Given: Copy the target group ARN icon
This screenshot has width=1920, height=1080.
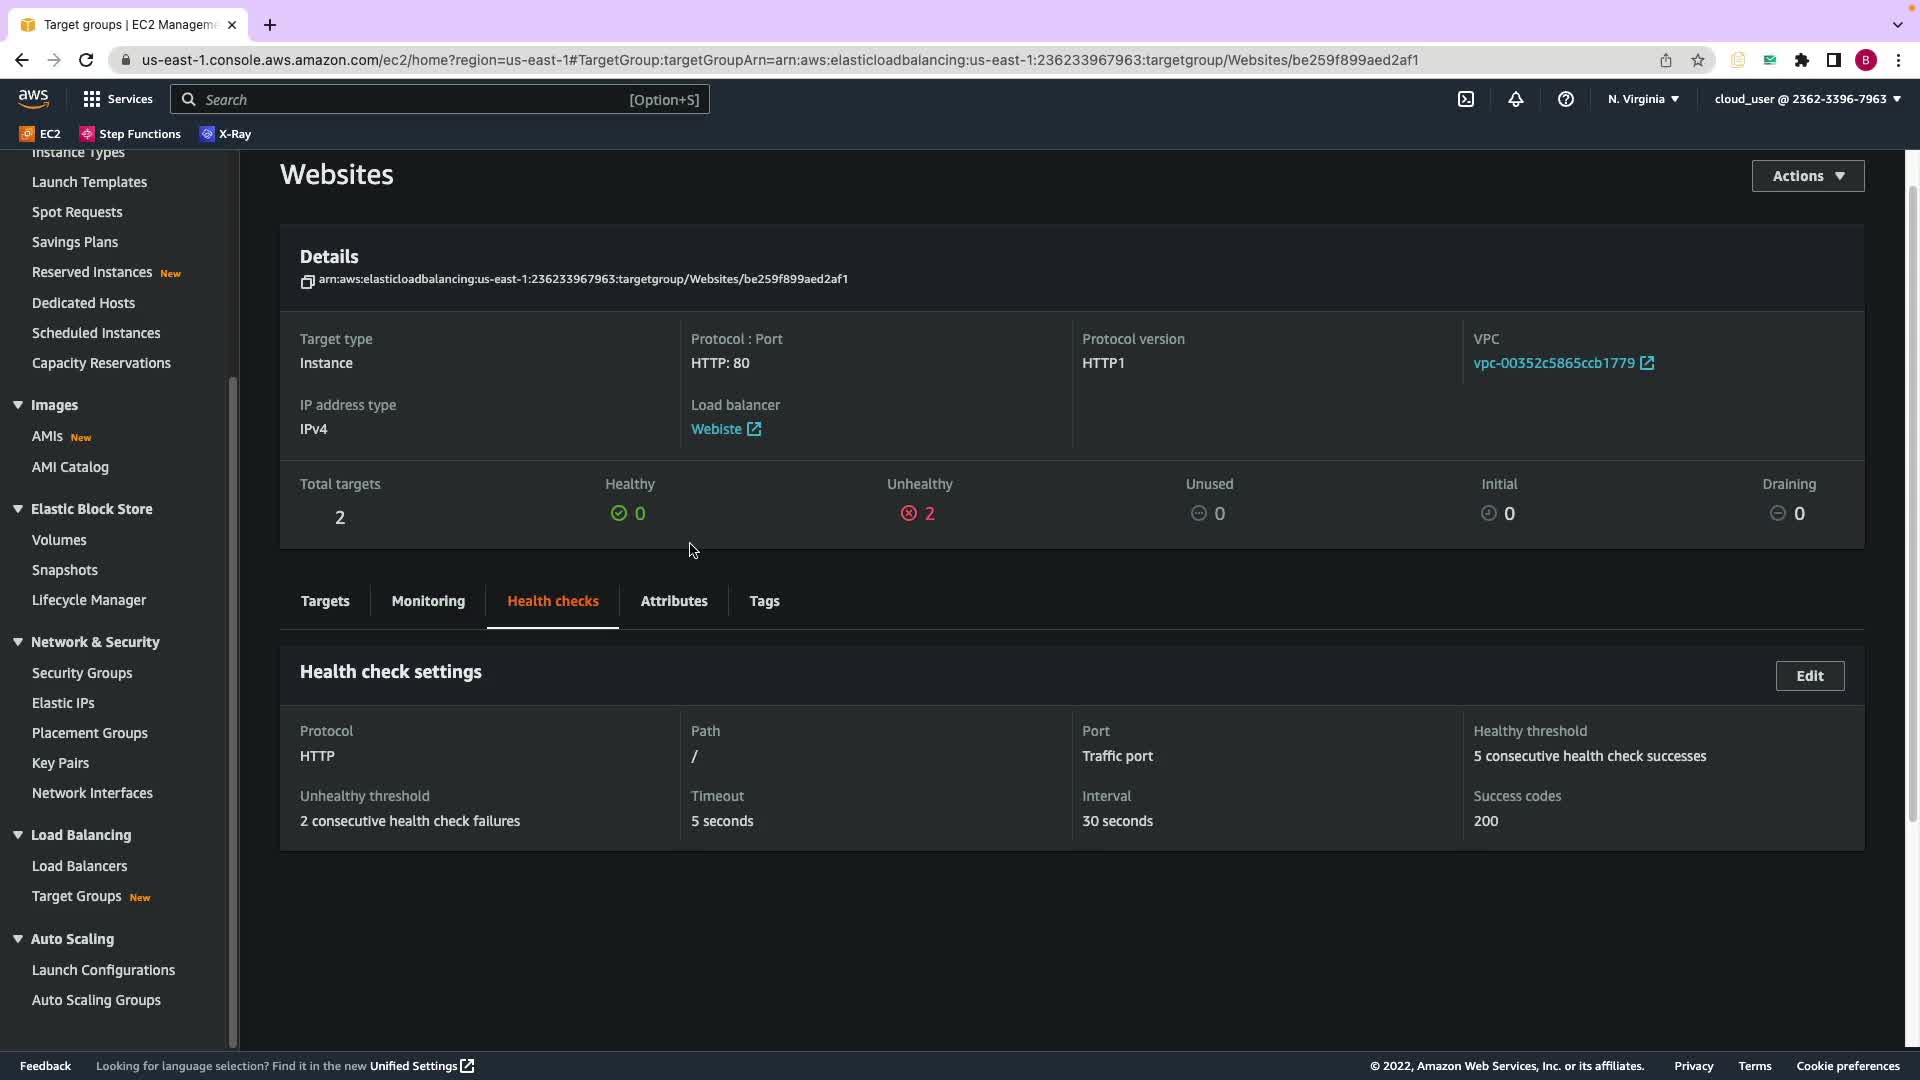Looking at the screenshot, I should pyautogui.click(x=308, y=281).
